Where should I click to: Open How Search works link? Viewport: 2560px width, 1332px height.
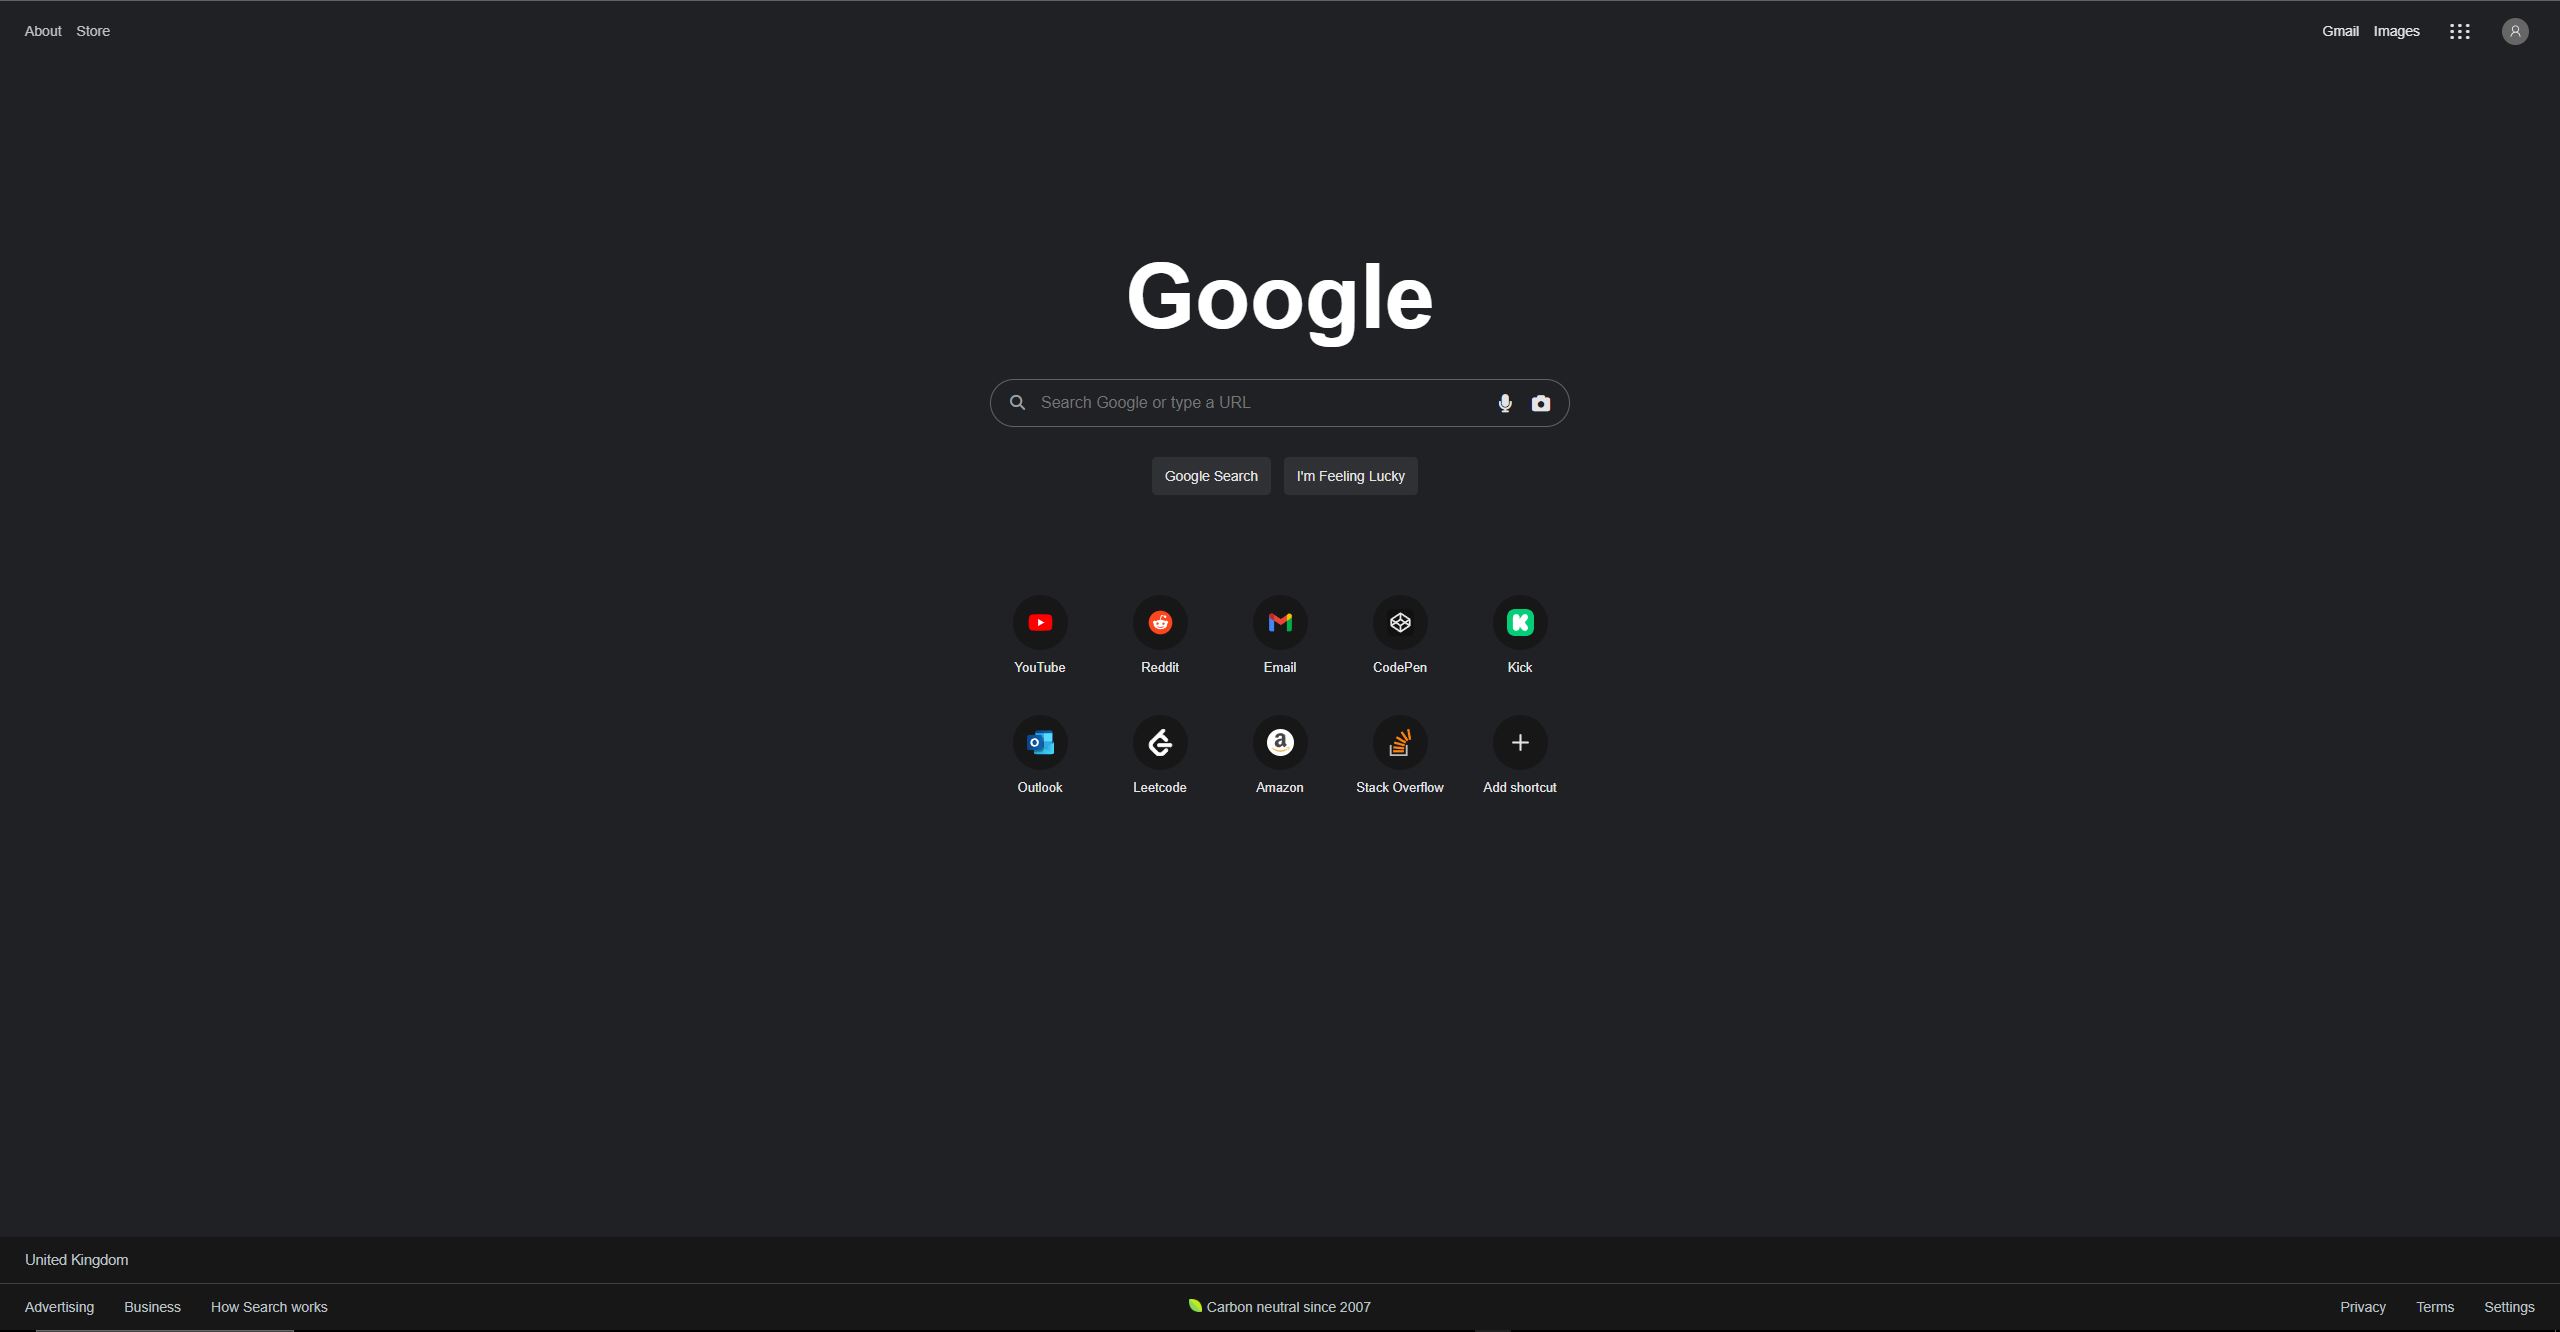269,1307
